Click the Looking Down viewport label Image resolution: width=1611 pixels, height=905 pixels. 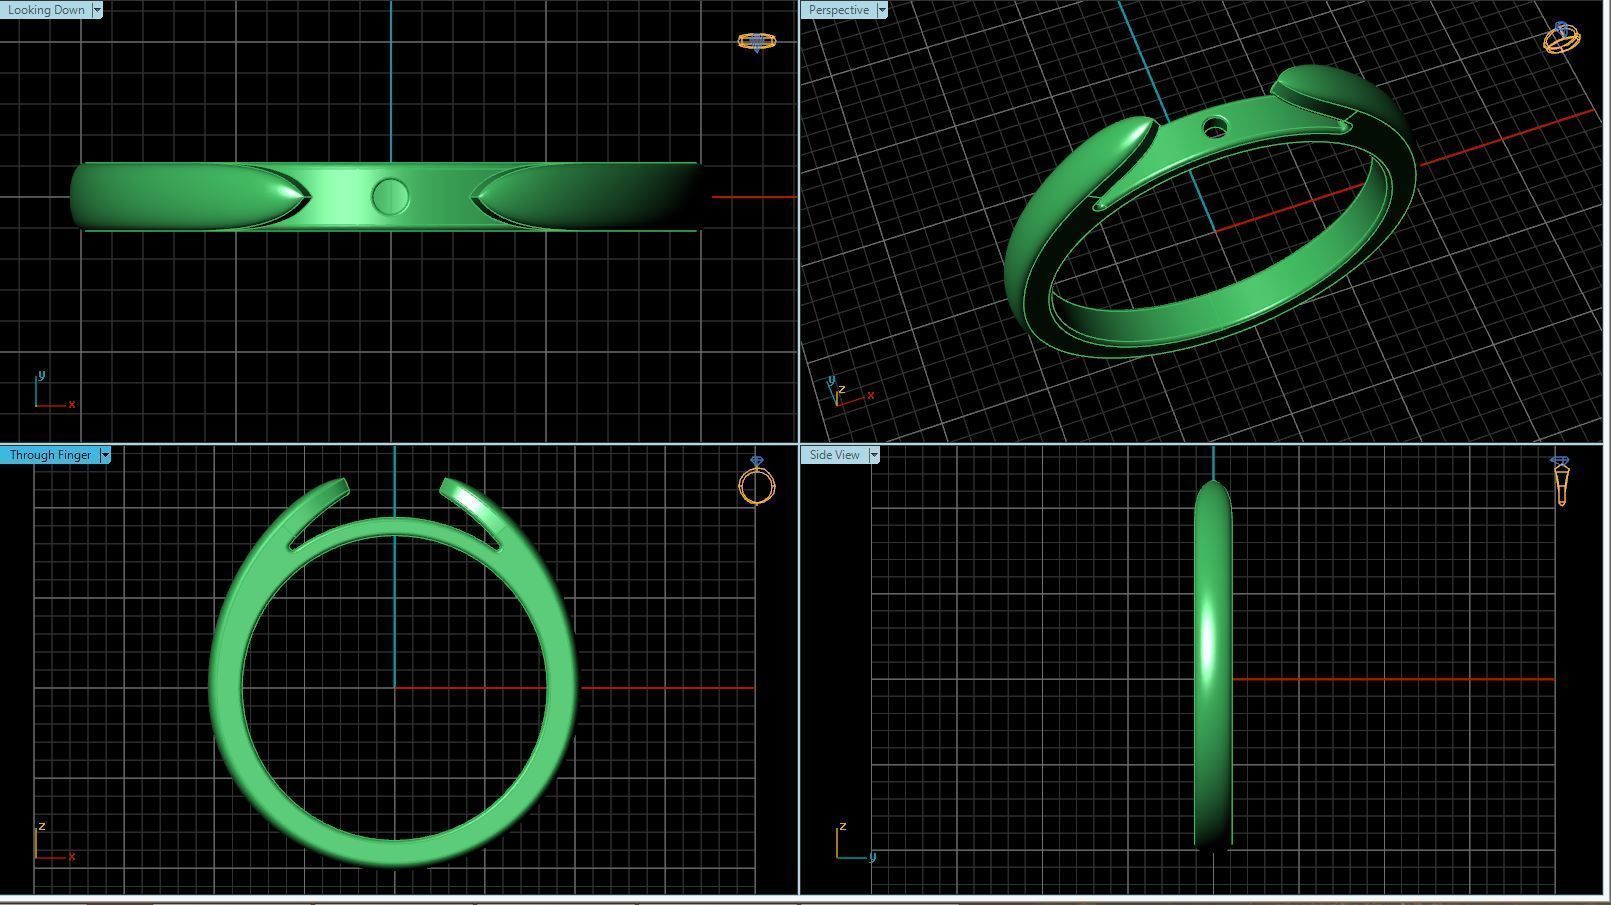pyautogui.click(x=46, y=10)
